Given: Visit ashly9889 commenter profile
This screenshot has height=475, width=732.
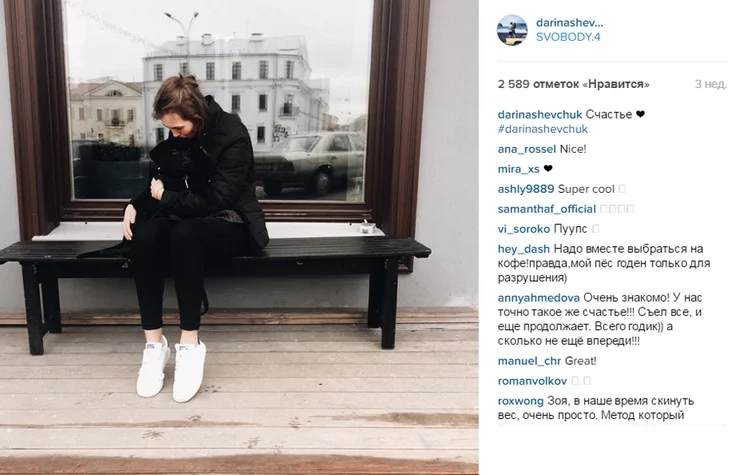Looking at the screenshot, I should pyautogui.click(x=526, y=189).
